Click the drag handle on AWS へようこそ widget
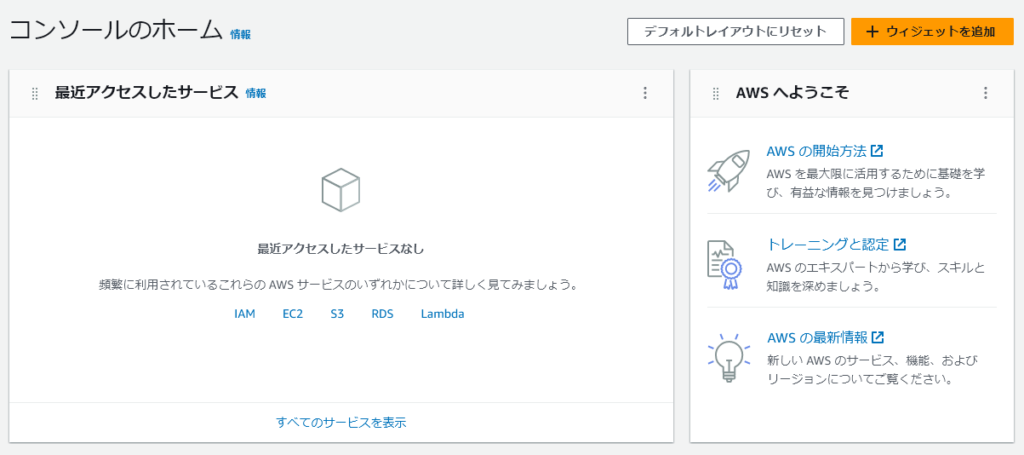 (x=715, y=93)
